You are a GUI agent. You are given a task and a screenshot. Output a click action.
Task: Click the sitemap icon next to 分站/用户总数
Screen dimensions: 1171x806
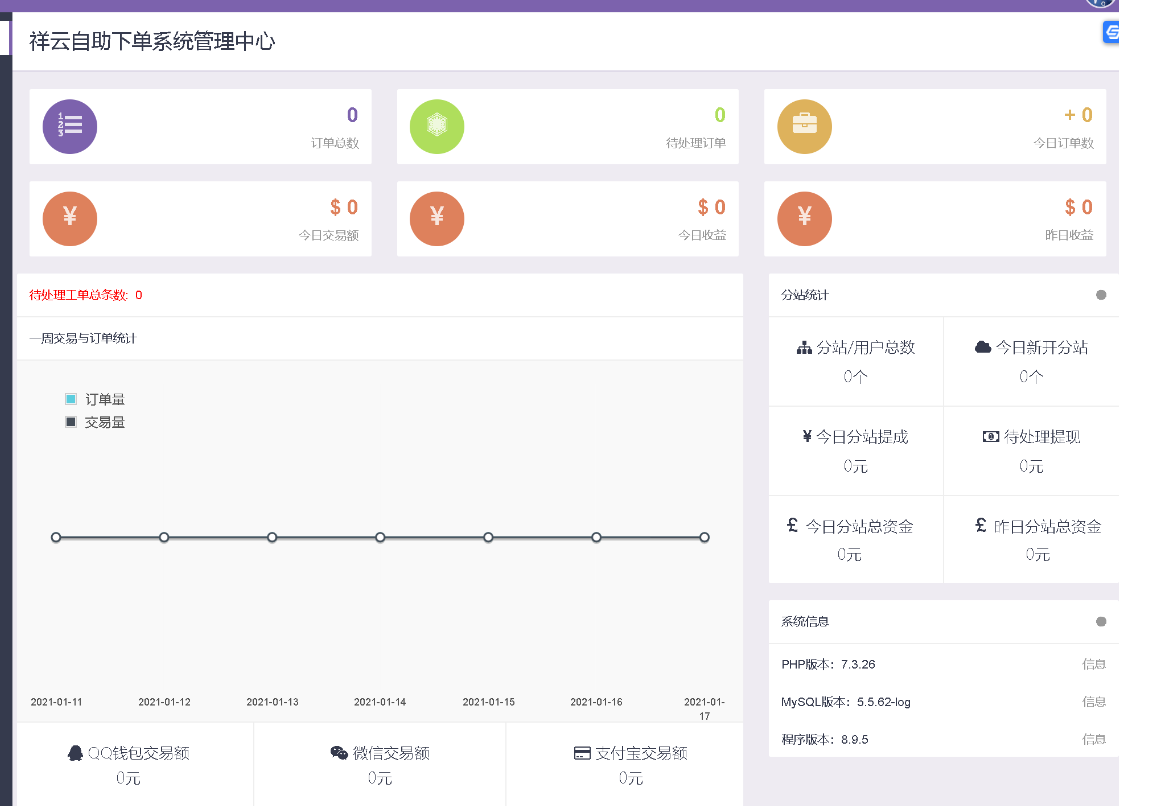(804, 347)
